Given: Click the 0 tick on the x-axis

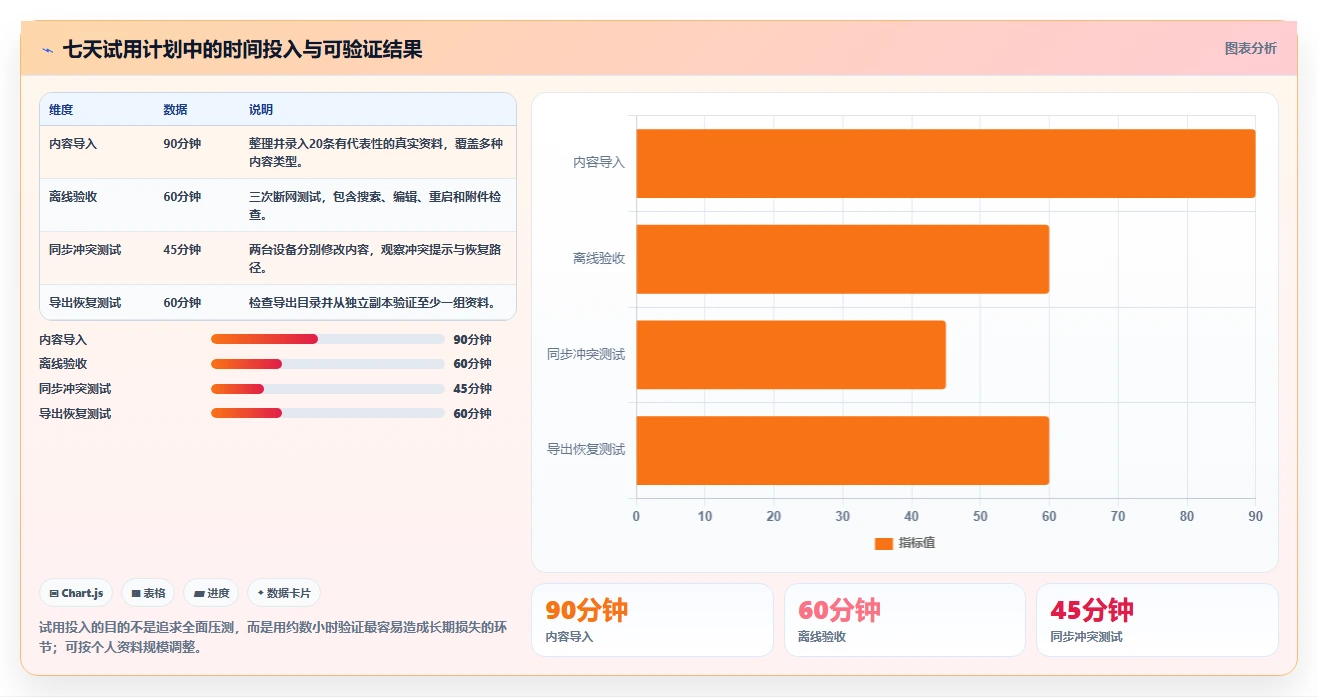Looking at the screenshot, I should pyautogui.click(x=636, y=517).
